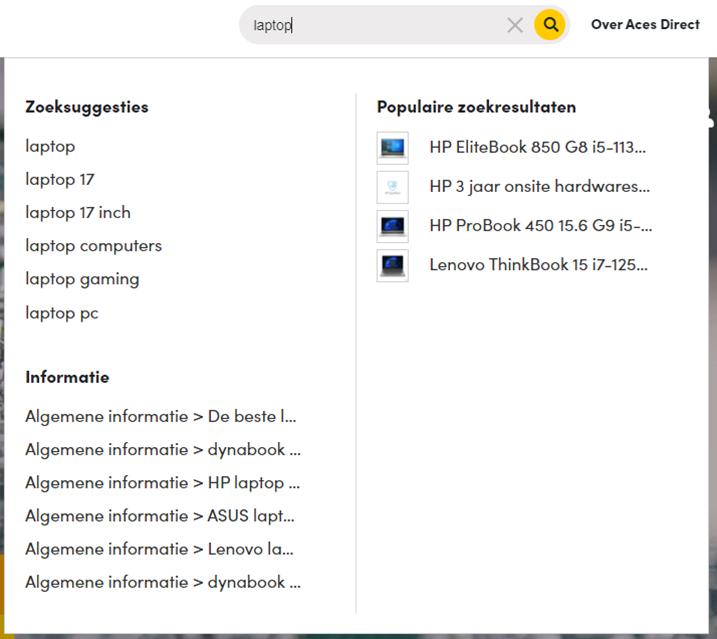Clear the search field with the X icon
The height and width of the screenshot is (639, 717).
coord(515,25)
